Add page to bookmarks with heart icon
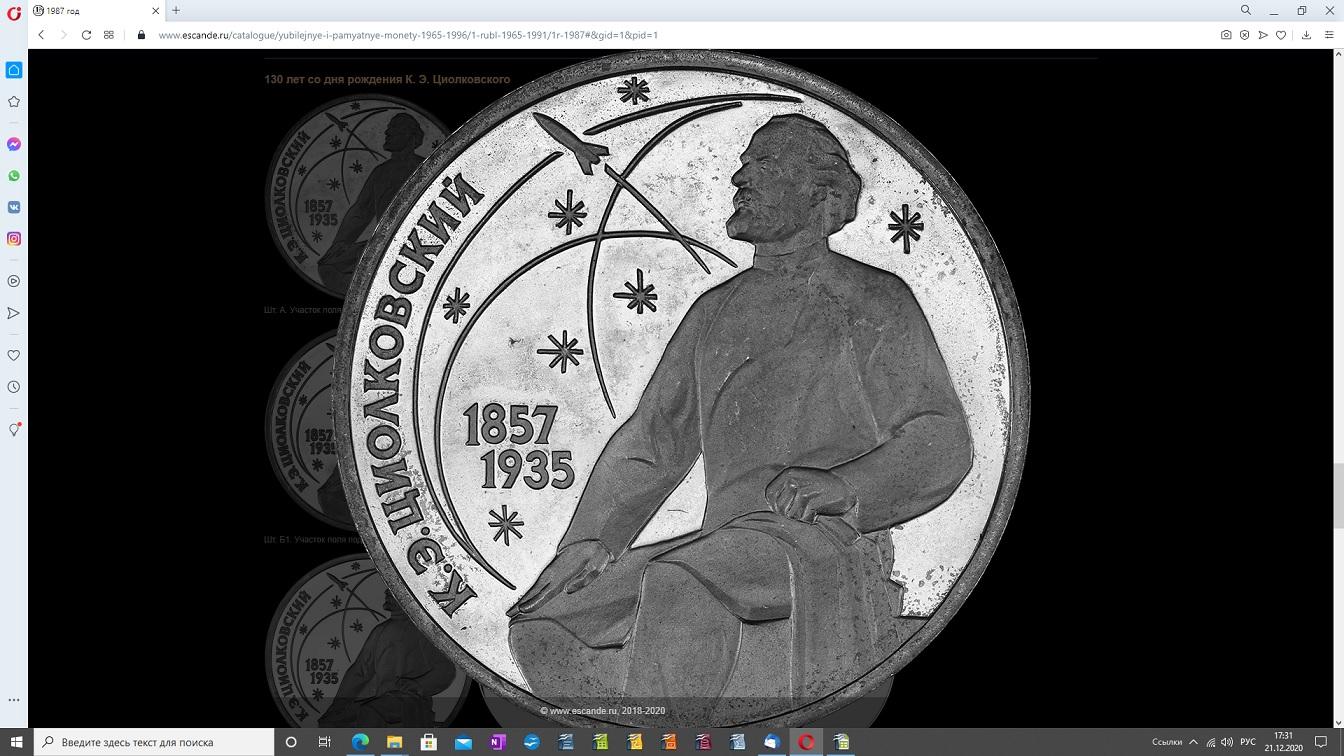Screen dimensions: 1344x756 1281,35
